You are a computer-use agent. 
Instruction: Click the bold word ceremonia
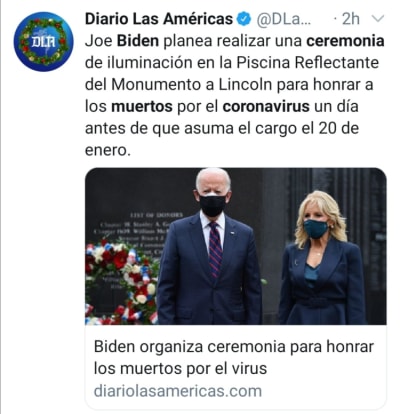tap(345, 41)
